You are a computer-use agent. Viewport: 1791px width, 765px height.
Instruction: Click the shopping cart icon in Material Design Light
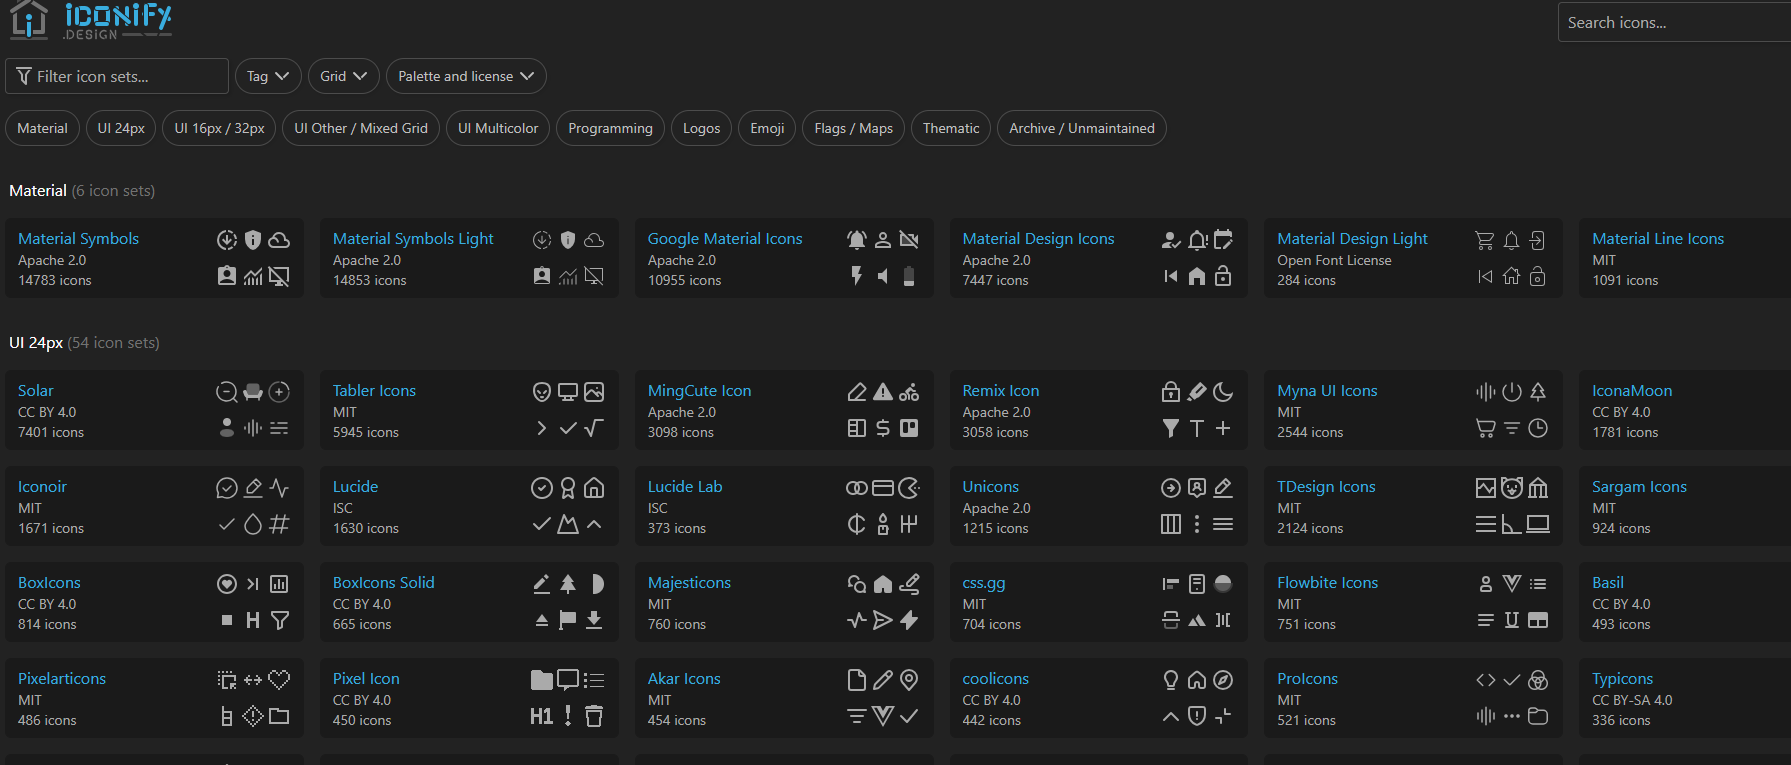pyautogui.click(x=1485, y=240)
